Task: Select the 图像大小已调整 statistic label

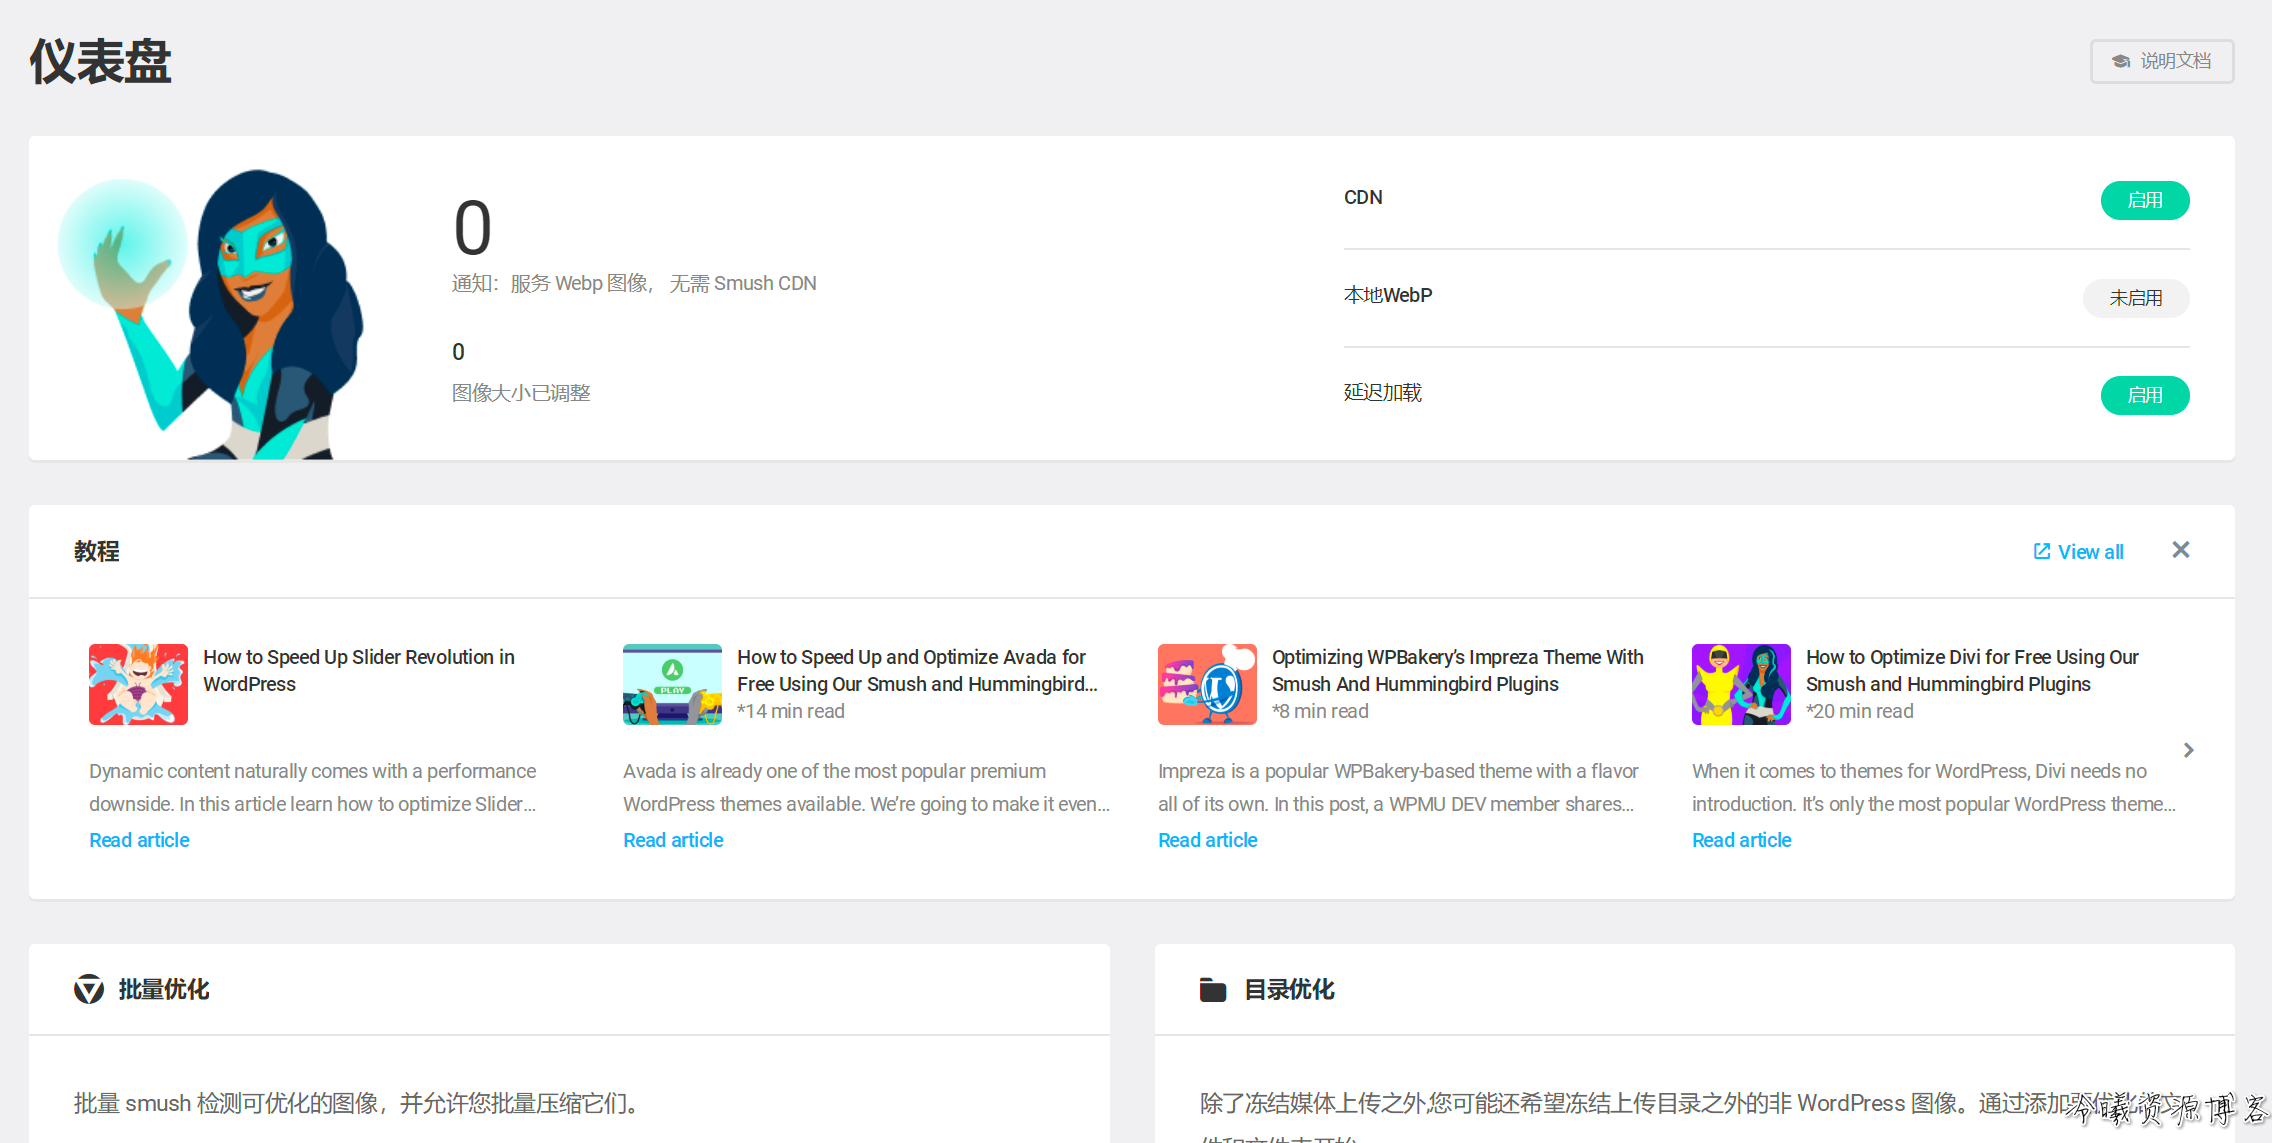Action: point(521,393)
